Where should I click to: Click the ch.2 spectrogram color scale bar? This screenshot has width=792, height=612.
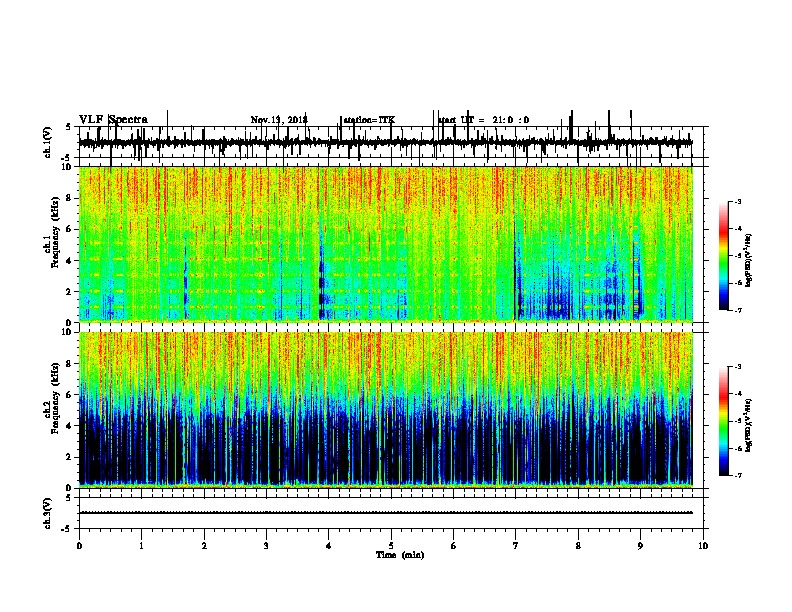click(x=724, y=421)
